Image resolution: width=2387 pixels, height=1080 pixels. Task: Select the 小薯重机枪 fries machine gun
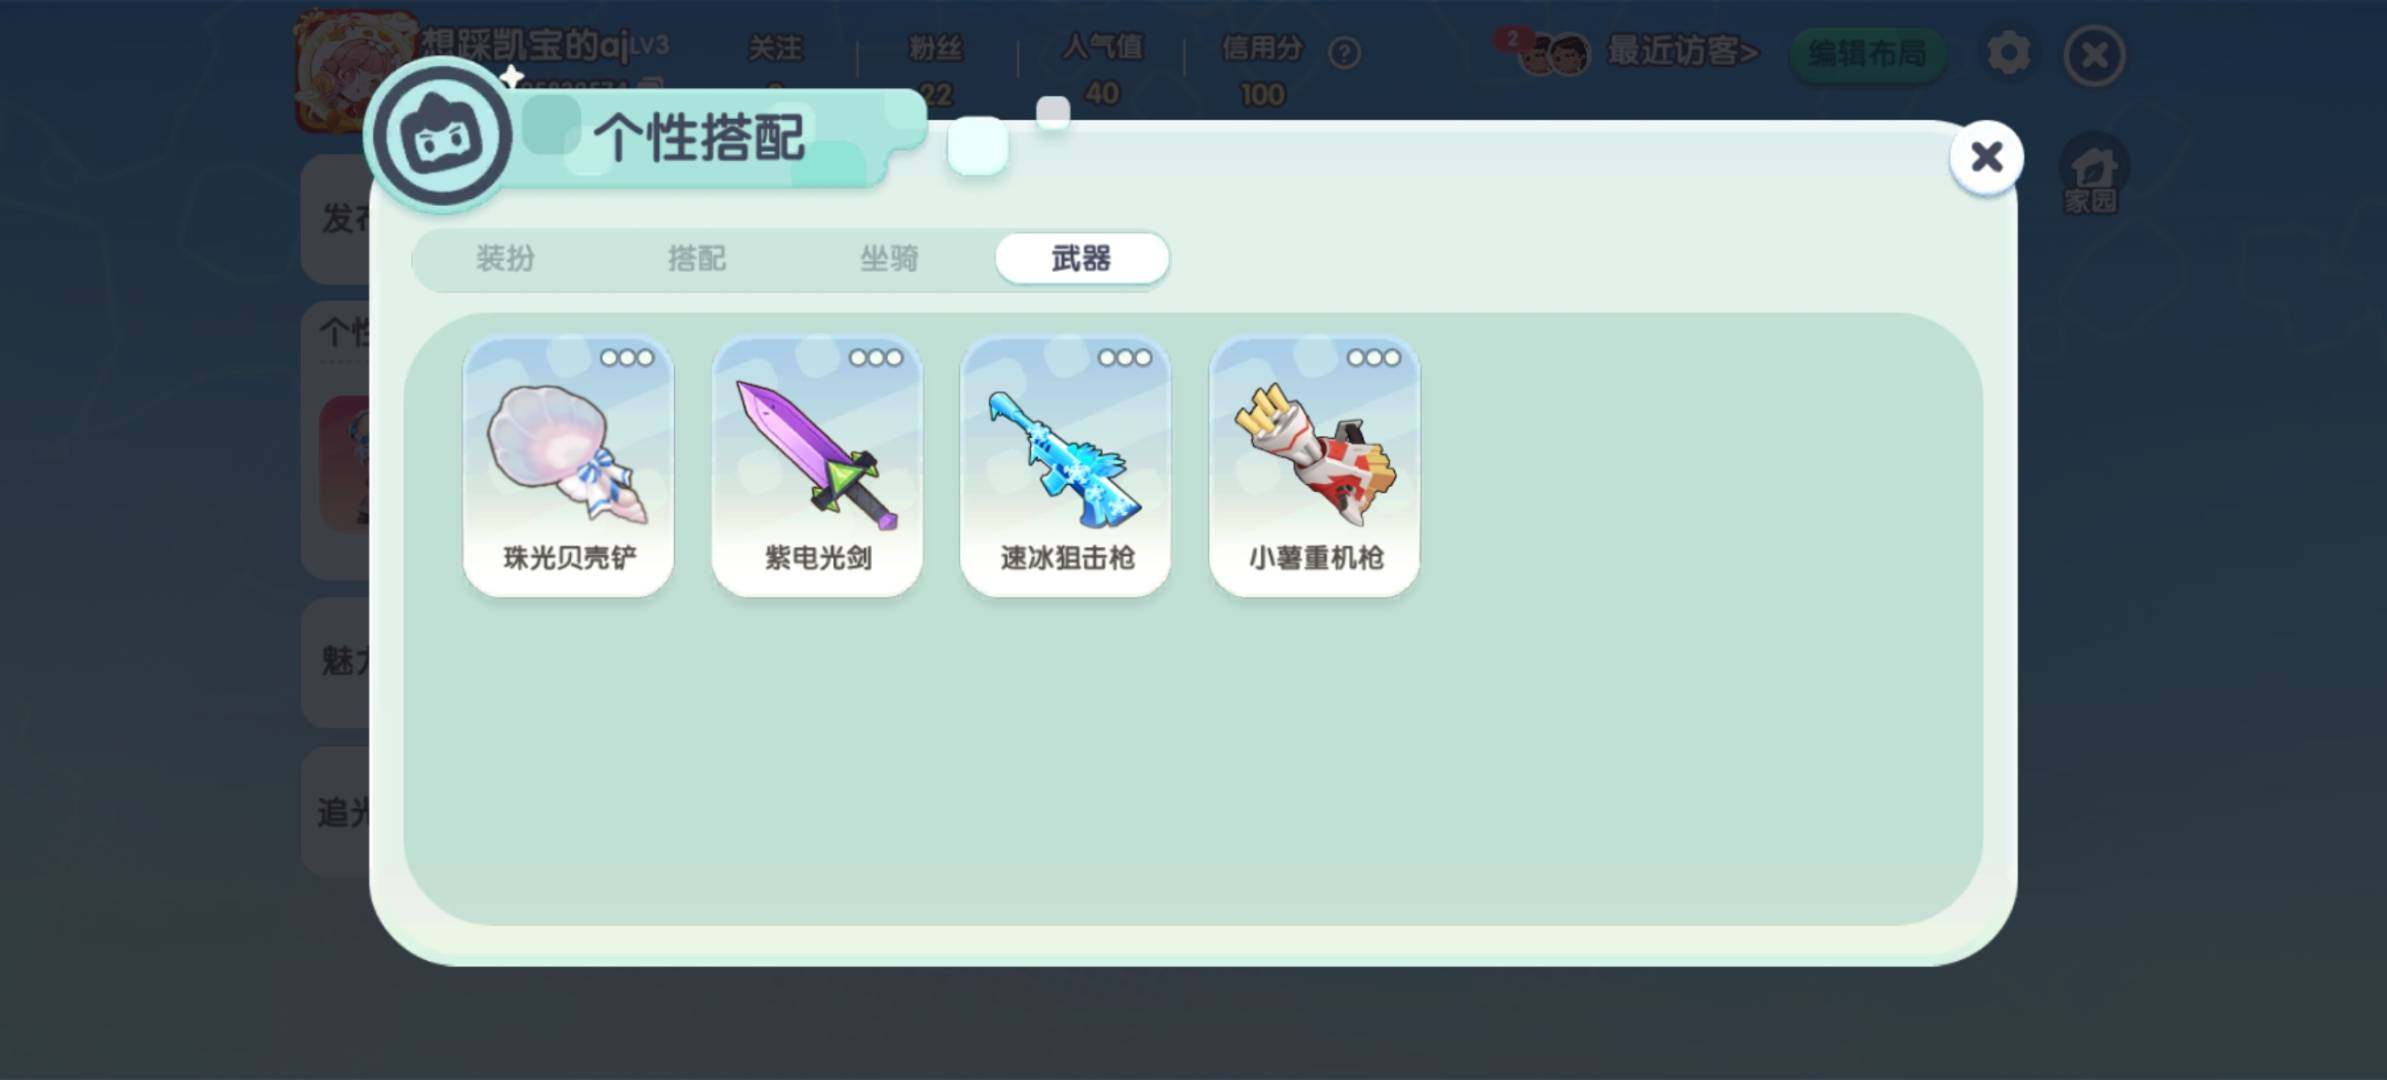click(1315, 466)
